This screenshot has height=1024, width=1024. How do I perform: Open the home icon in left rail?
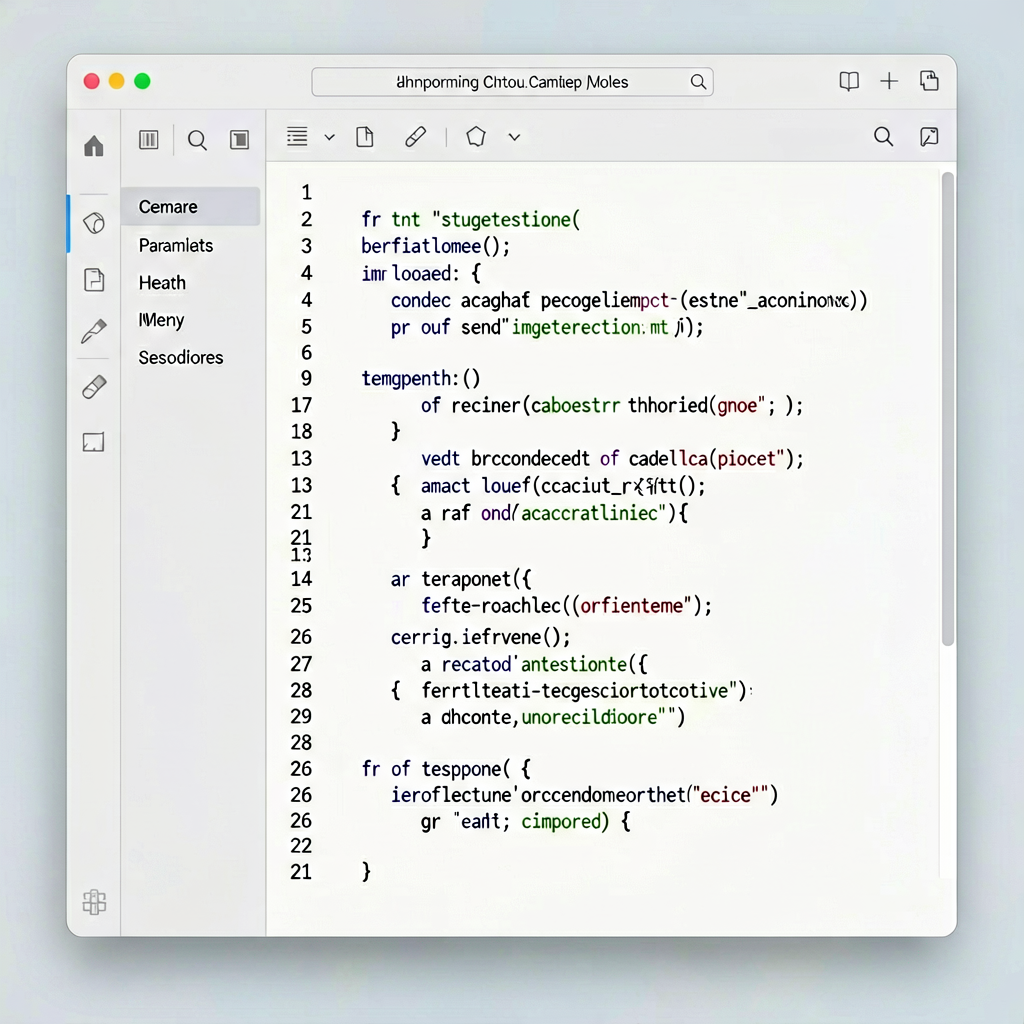pyautogui.click(x=94, y=146)
